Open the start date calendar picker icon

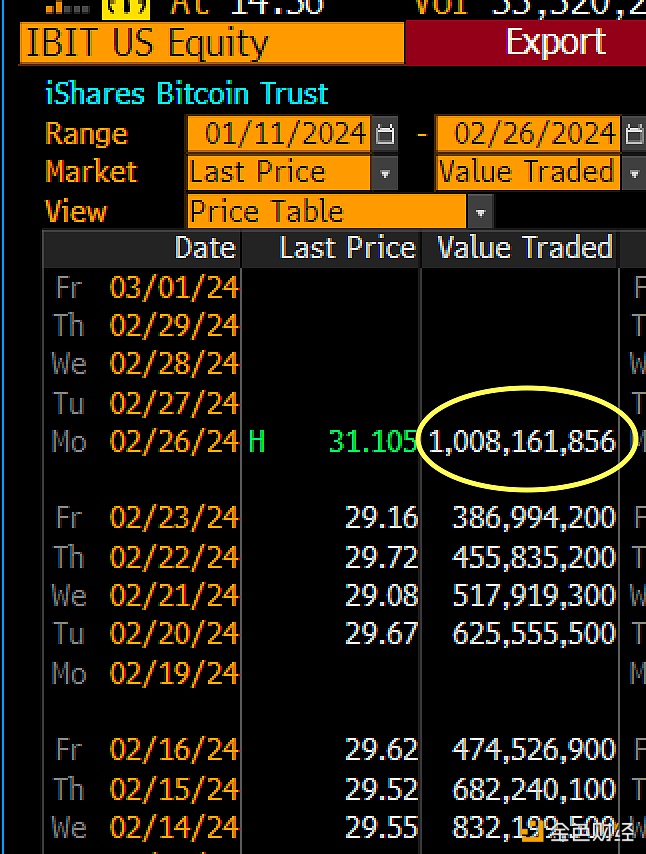(385, 134)
